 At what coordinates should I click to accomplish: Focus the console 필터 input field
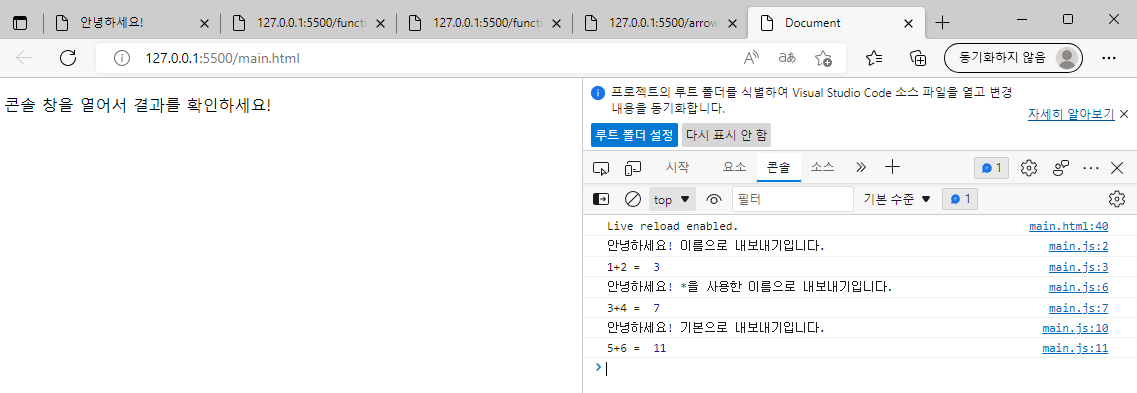coord(793,199)
